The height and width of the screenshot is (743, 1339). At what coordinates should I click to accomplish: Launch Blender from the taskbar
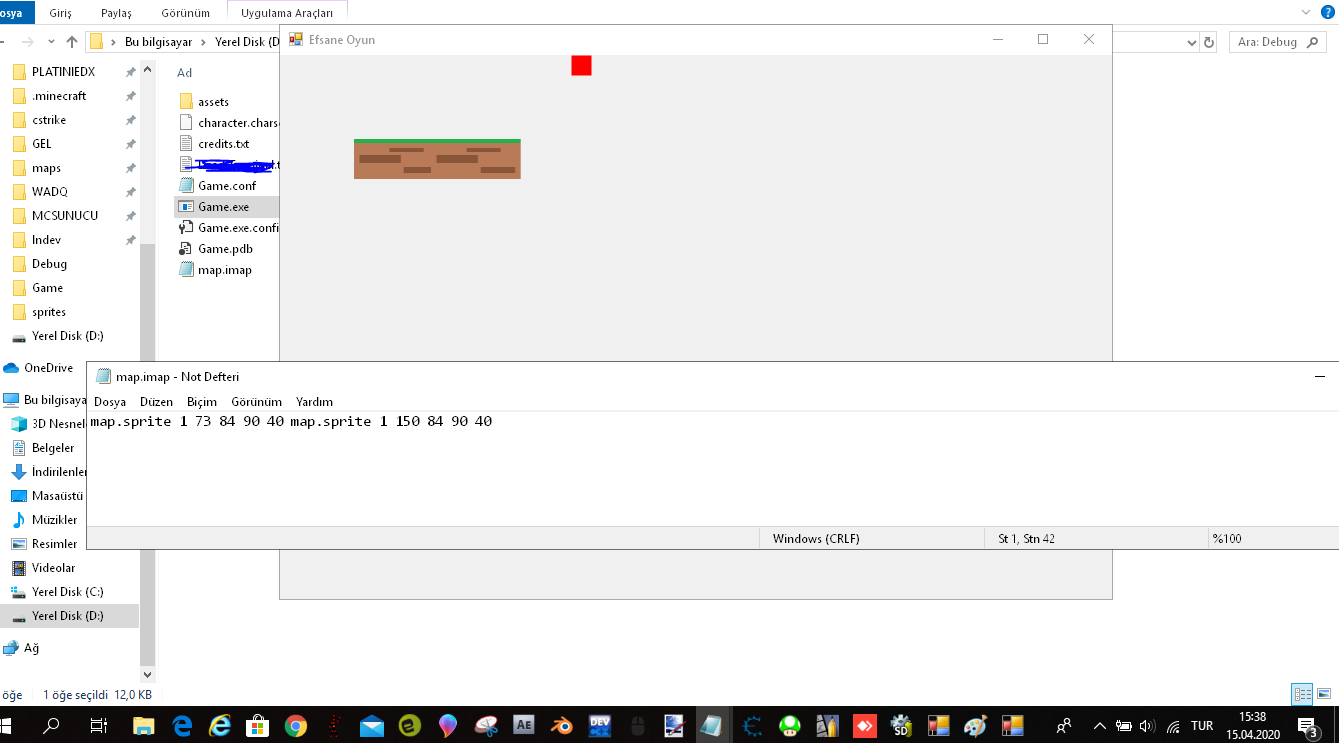tap(562, 726)
